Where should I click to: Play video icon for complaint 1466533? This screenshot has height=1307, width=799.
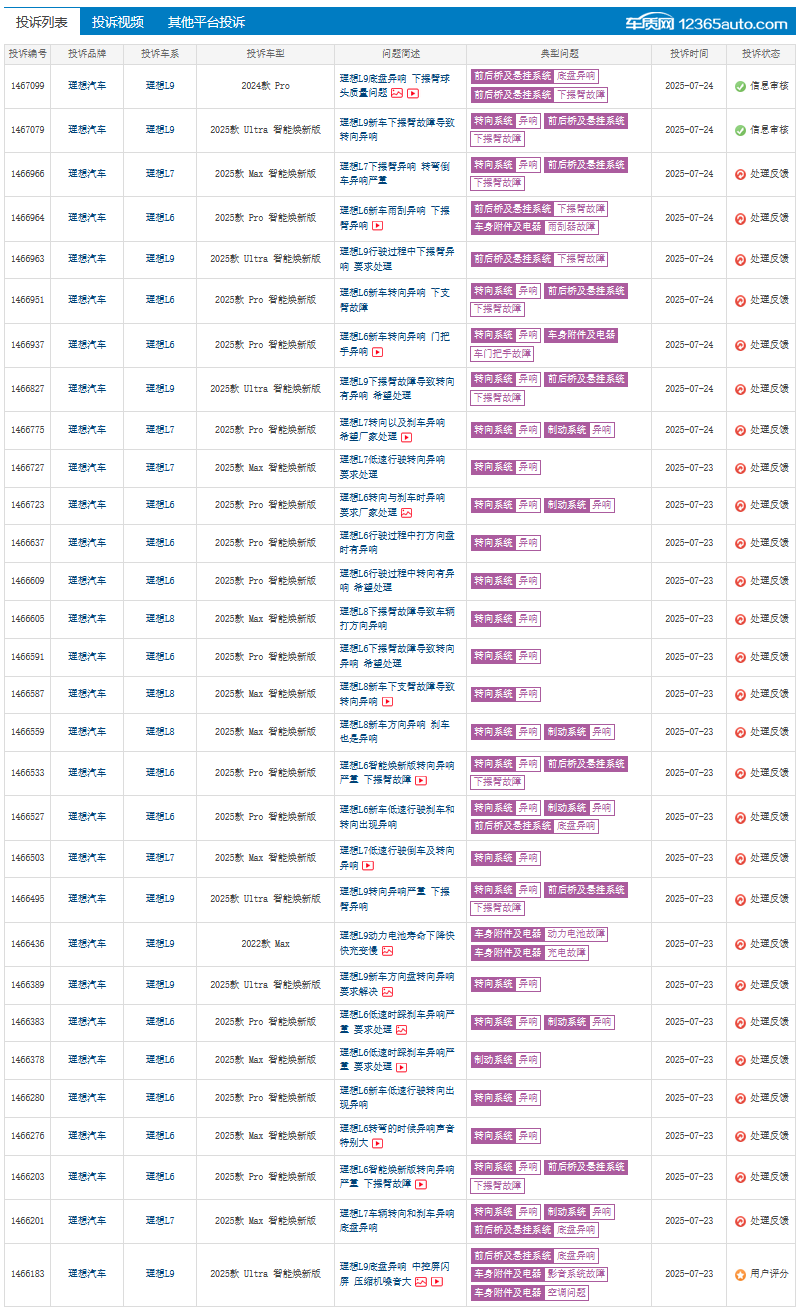pos(421,780)
